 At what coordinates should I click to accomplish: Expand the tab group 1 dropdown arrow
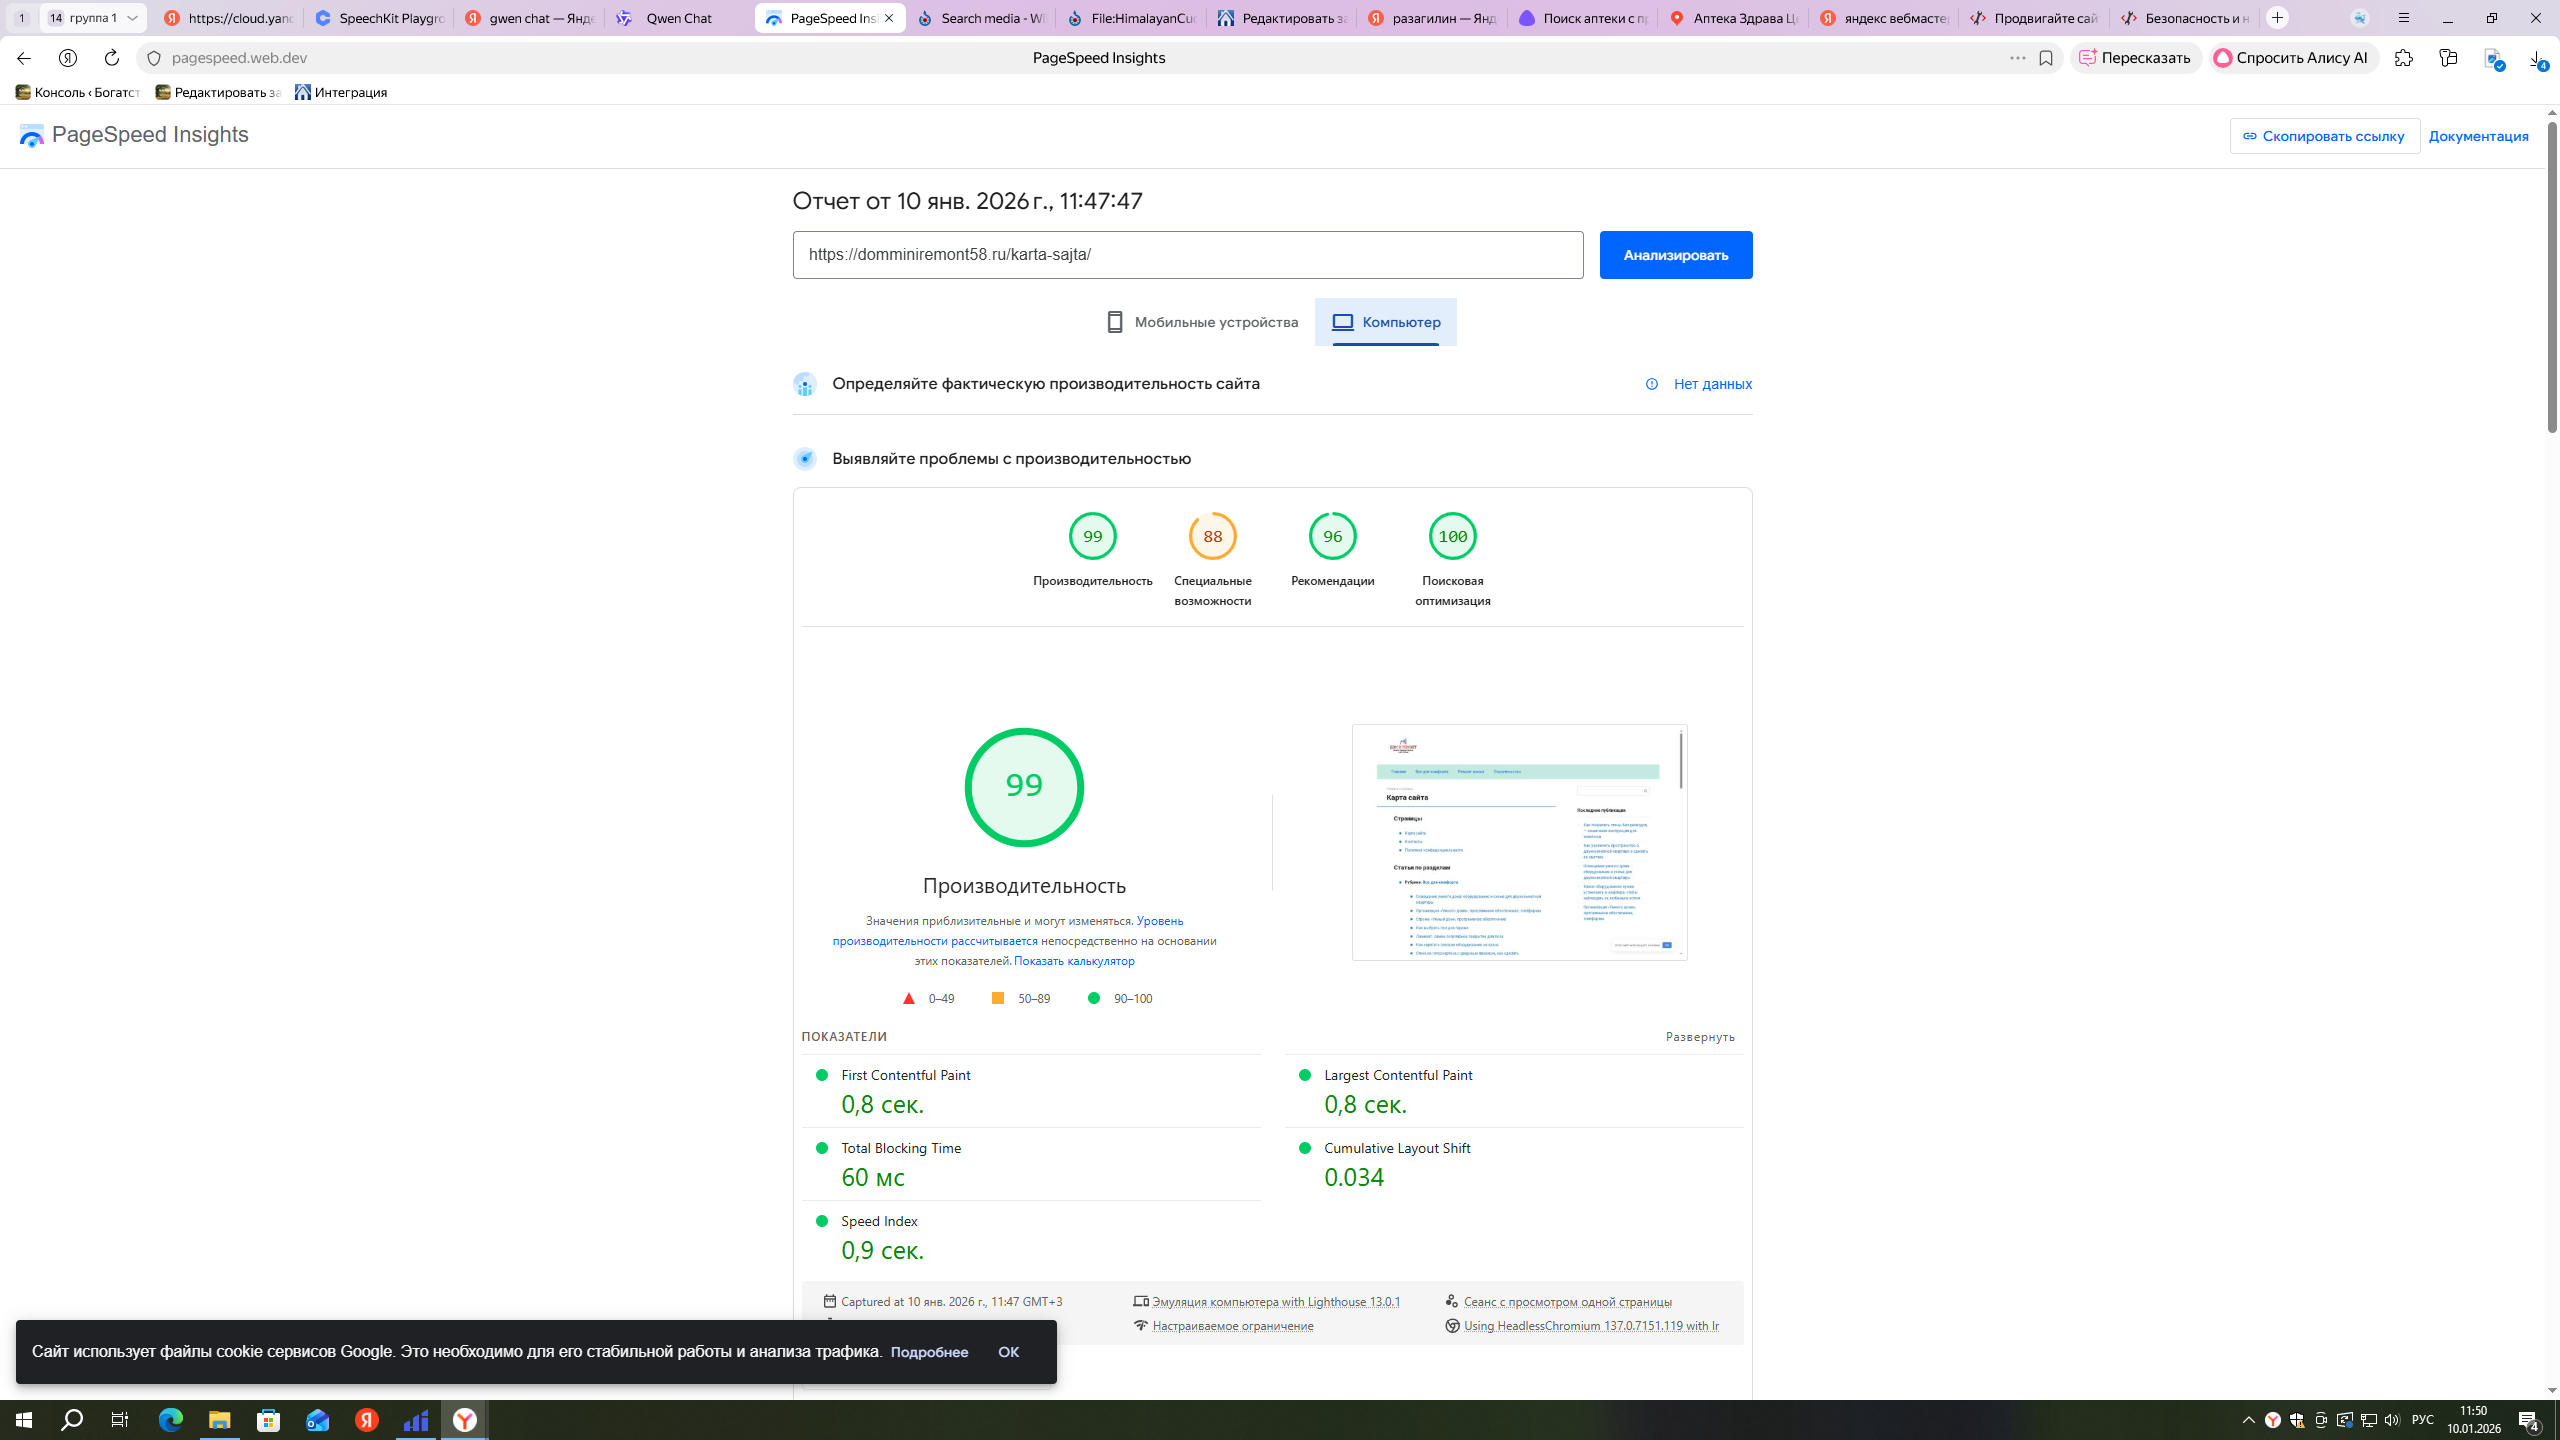(x=132, y=18)
